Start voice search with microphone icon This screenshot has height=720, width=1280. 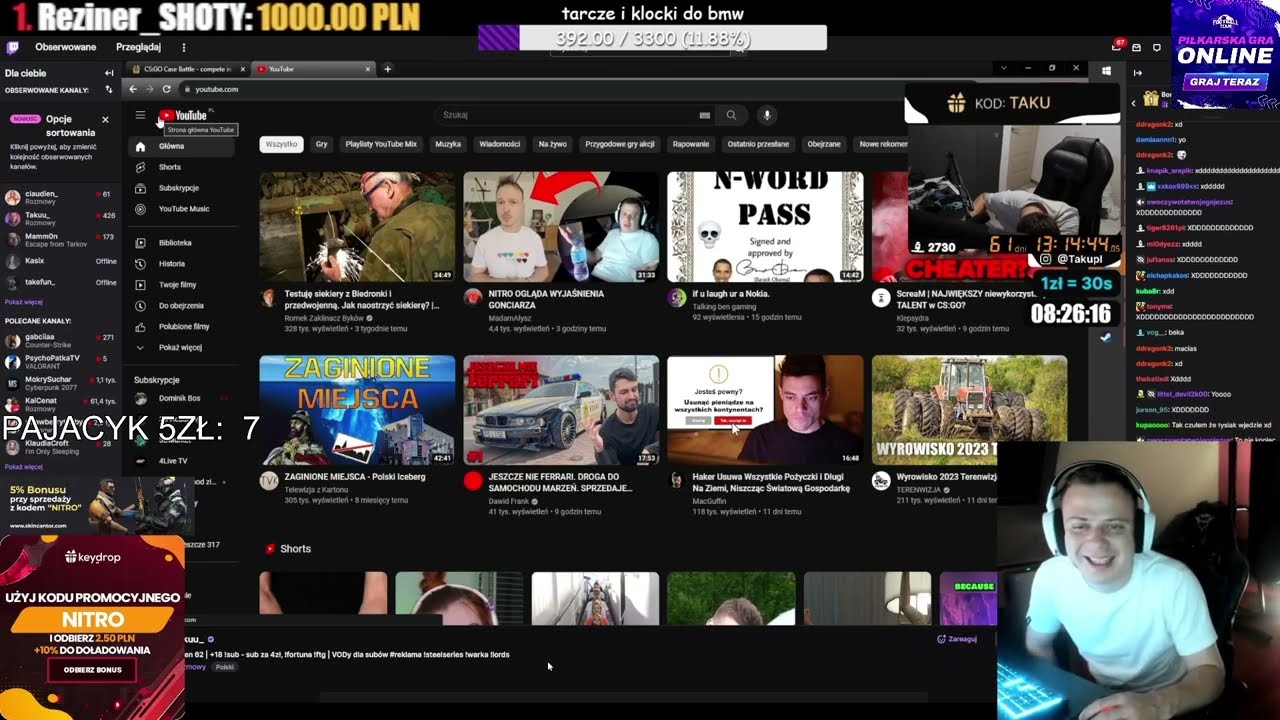[x=767, y=115]
